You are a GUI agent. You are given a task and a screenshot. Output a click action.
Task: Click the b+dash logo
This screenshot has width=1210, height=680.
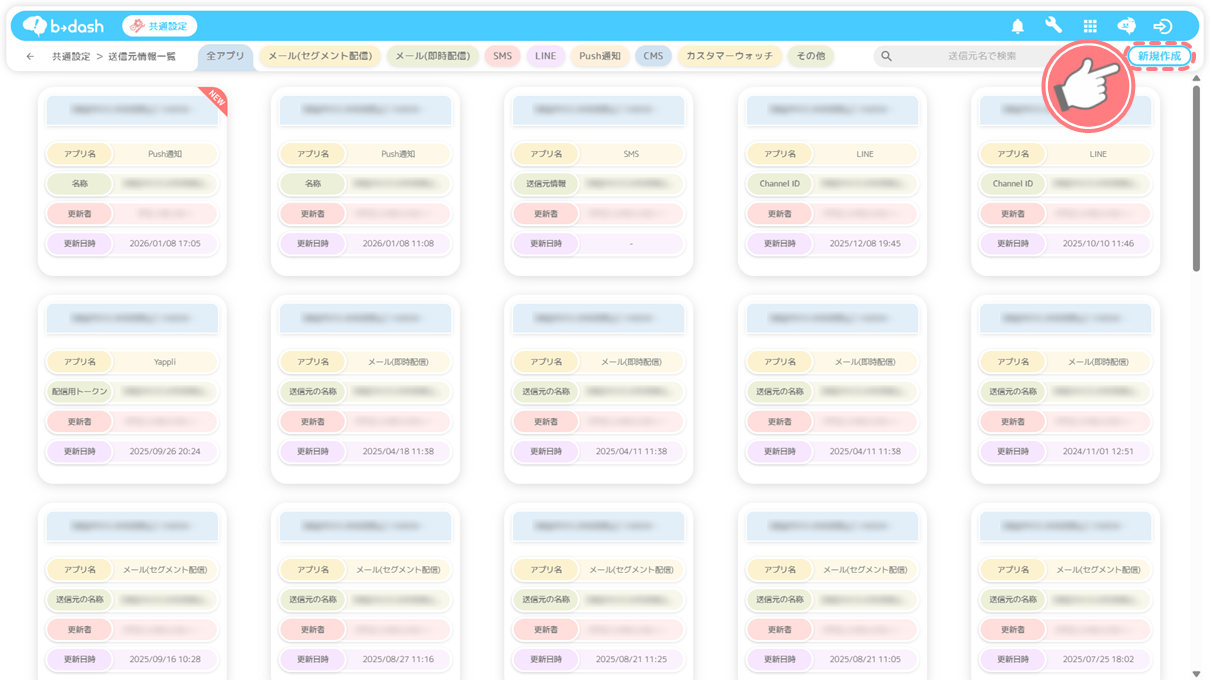[x=62, y=26]
